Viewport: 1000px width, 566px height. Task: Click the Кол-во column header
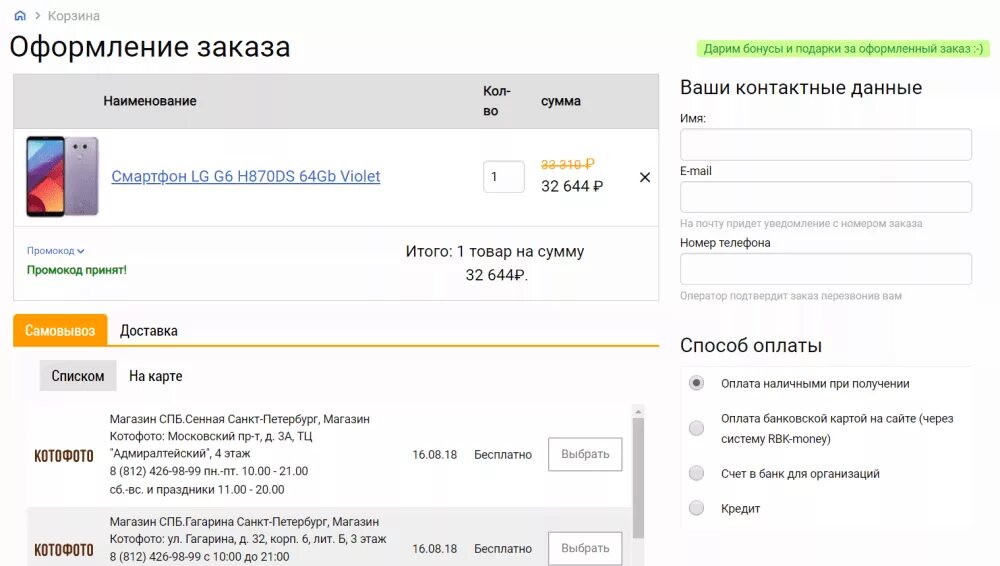(497, 101)
